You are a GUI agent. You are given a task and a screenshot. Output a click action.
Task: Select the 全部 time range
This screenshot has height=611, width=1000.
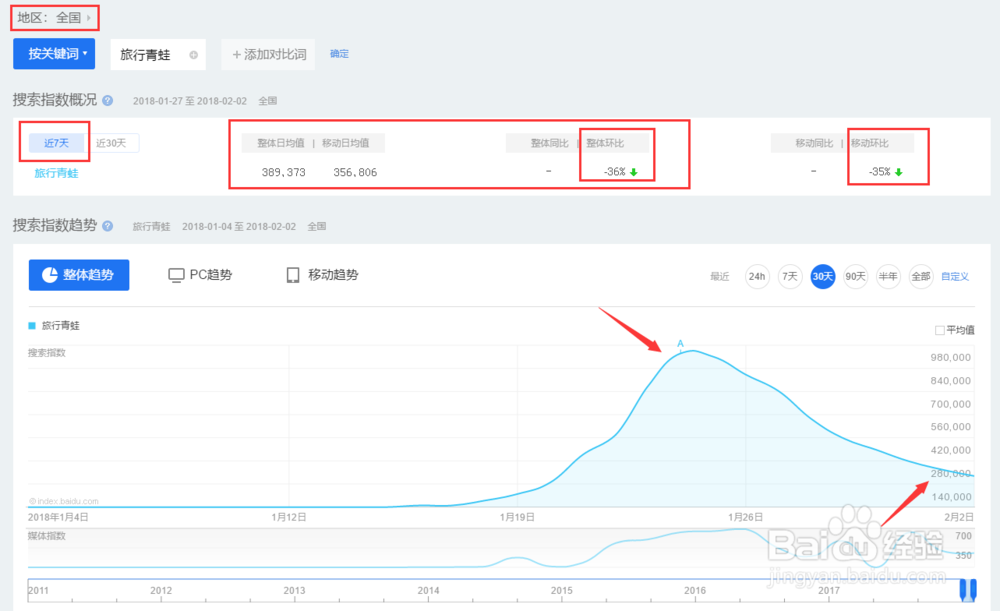click(921, 276)
